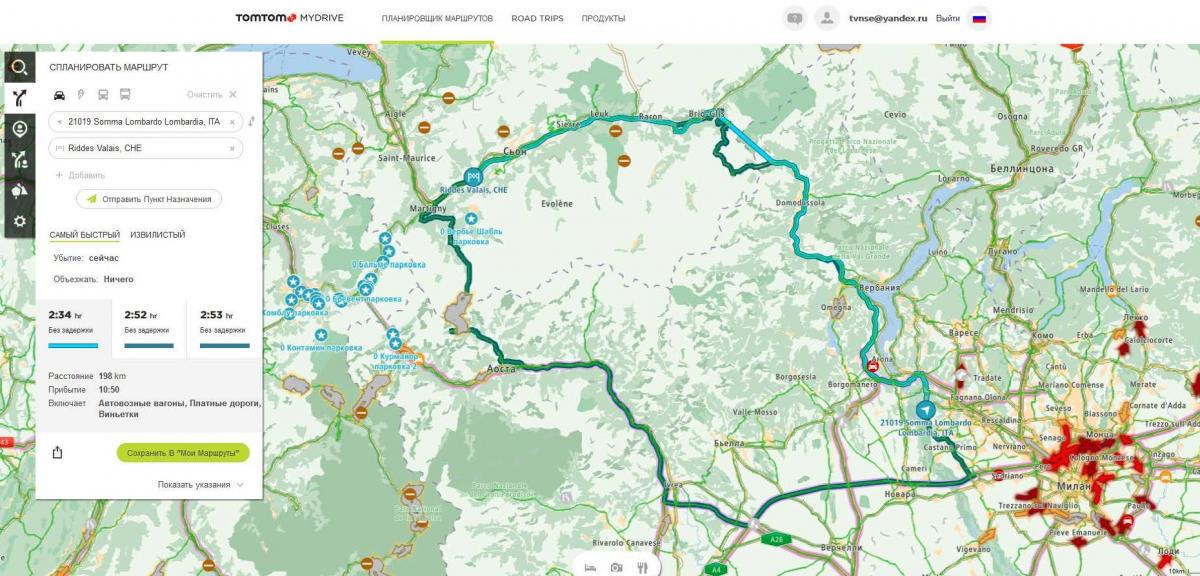Share the route using the share icon
The image size is (1200, 576).
57,453
